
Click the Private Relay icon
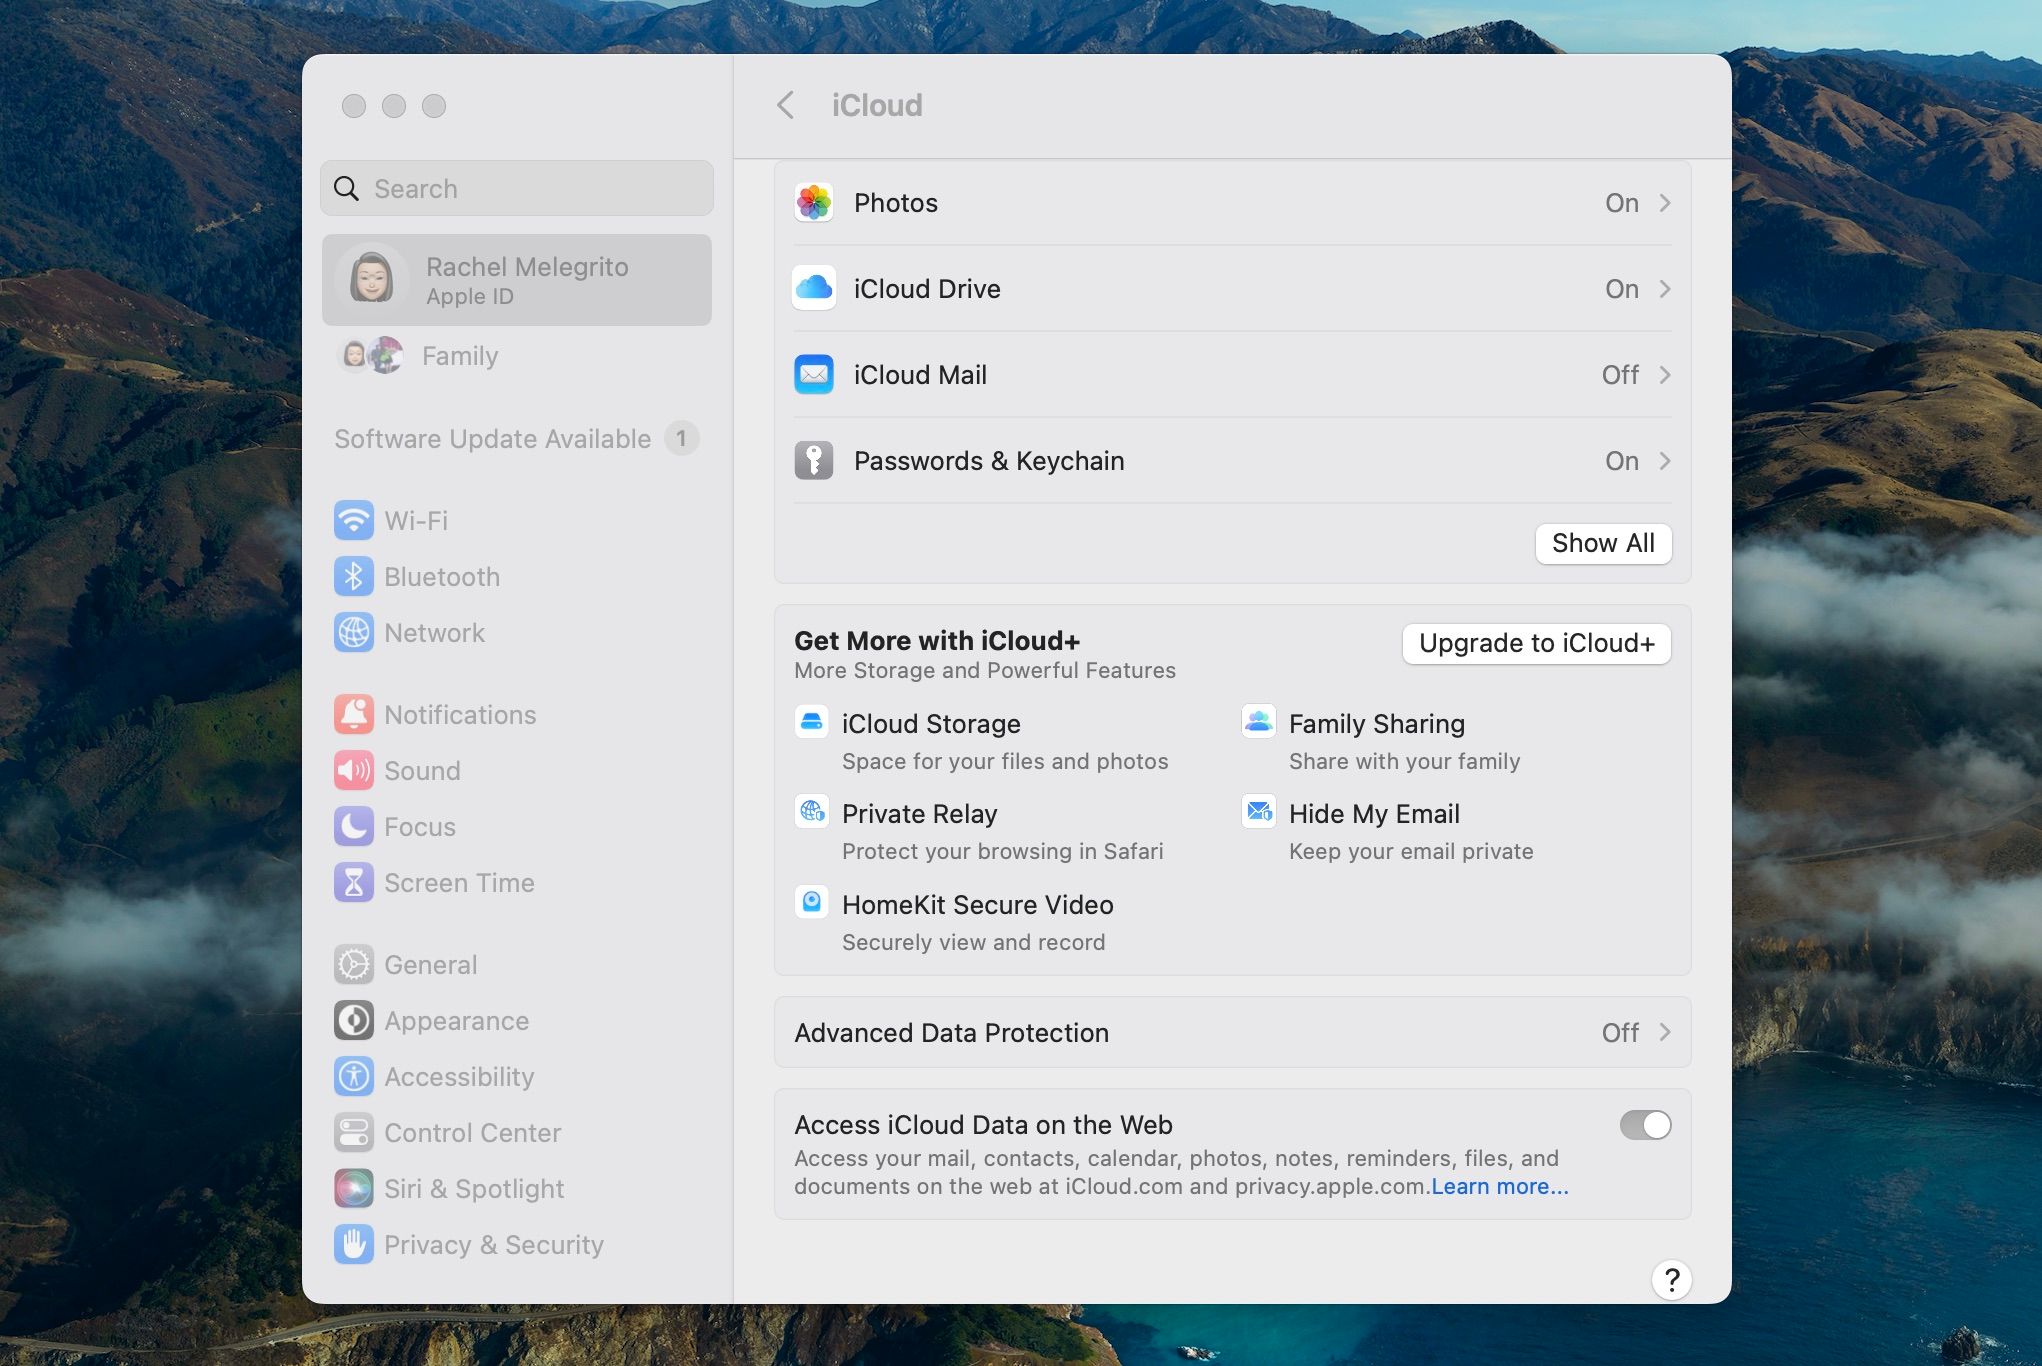tap(811, 812)
